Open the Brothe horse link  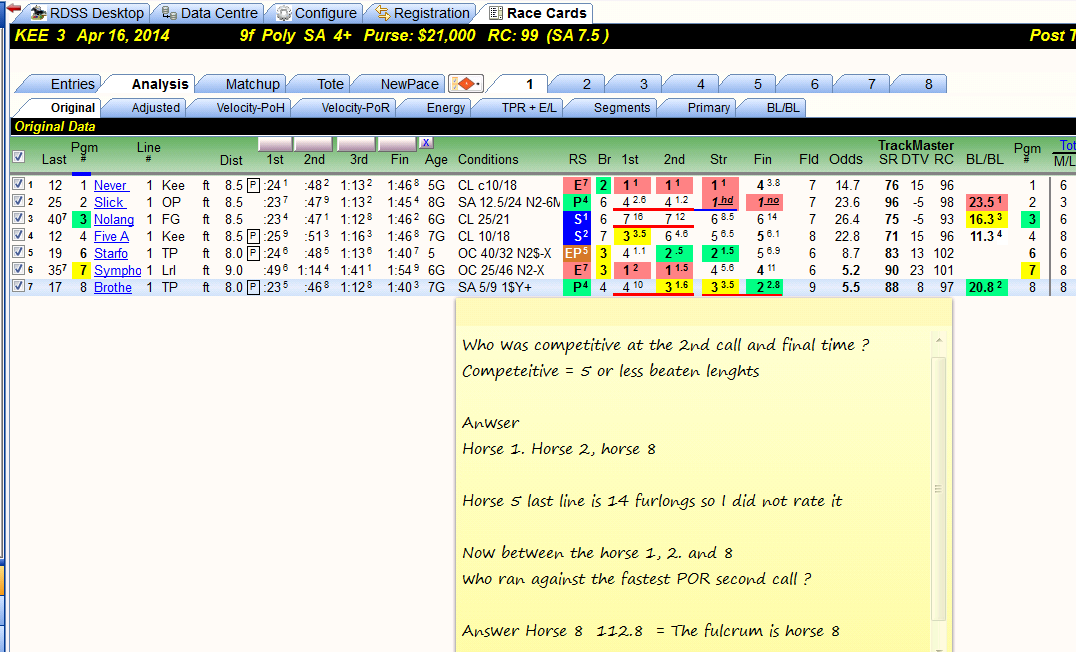click(113, 288)
